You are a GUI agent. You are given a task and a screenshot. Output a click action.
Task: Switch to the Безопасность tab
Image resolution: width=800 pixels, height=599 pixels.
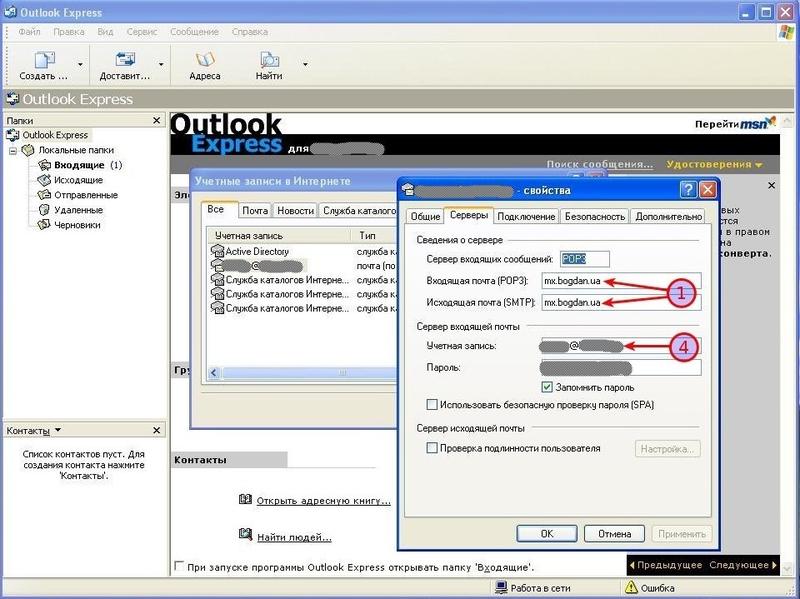click(x=595, y=216)
